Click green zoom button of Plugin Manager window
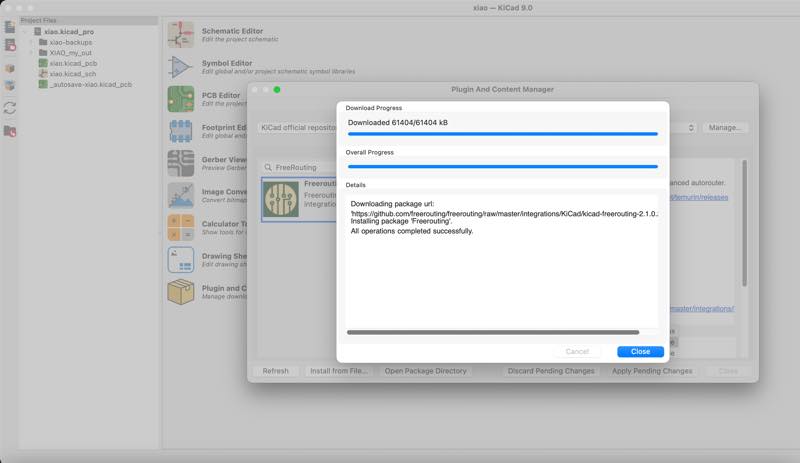 point(277,90)
